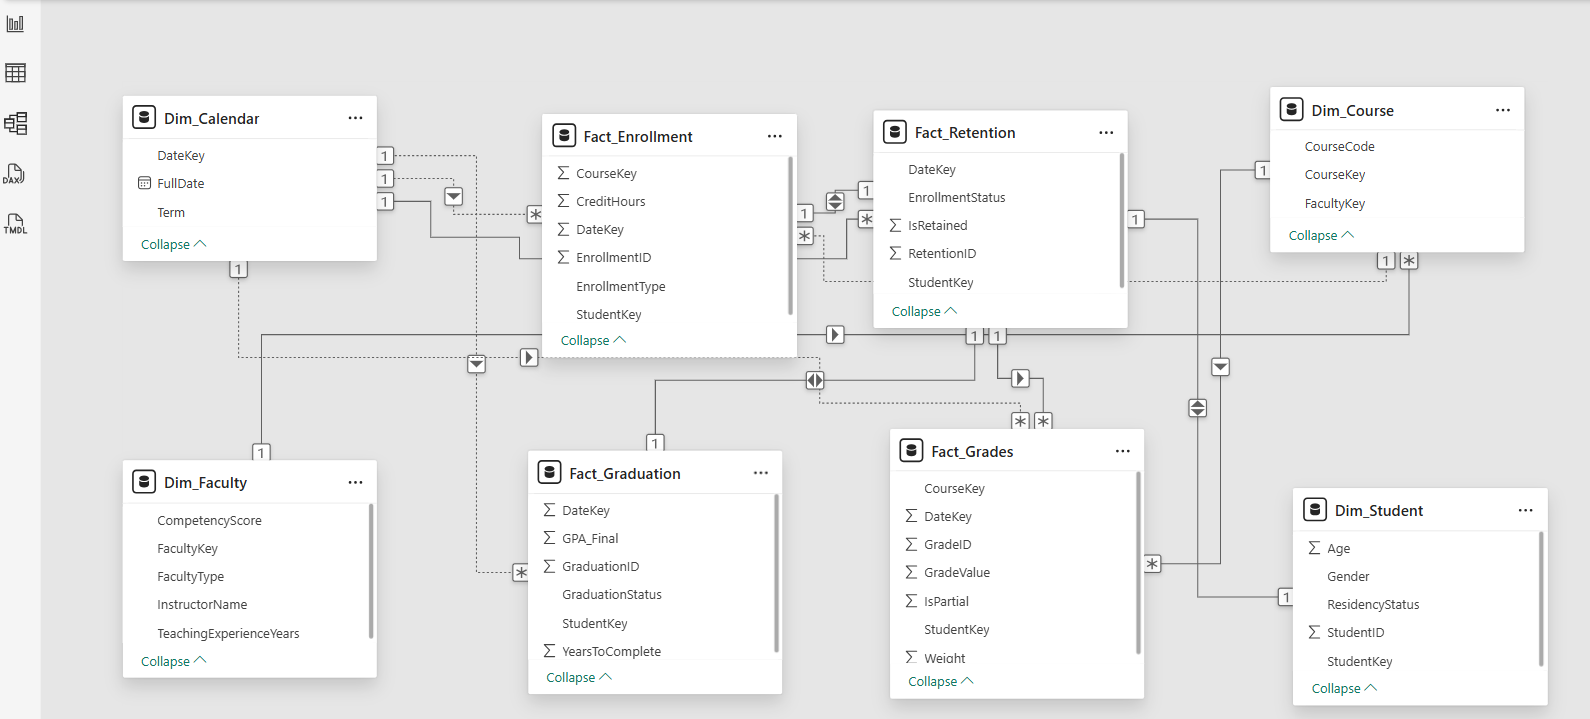Click Fact_Graduation table database icon
Image resolution: width=1590 pixels, height=719 pixels.
point(549,473)
